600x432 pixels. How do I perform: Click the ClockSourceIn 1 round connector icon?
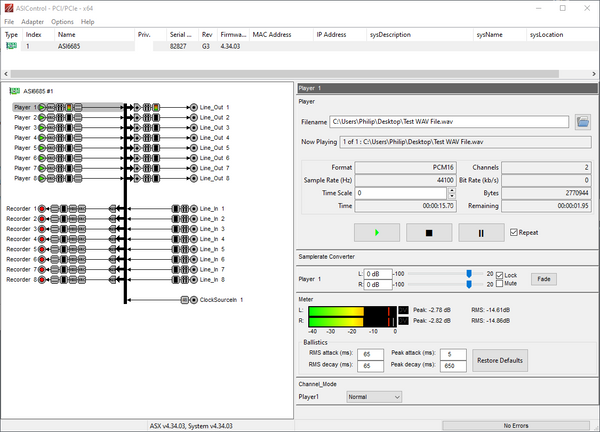coord(194,300)
